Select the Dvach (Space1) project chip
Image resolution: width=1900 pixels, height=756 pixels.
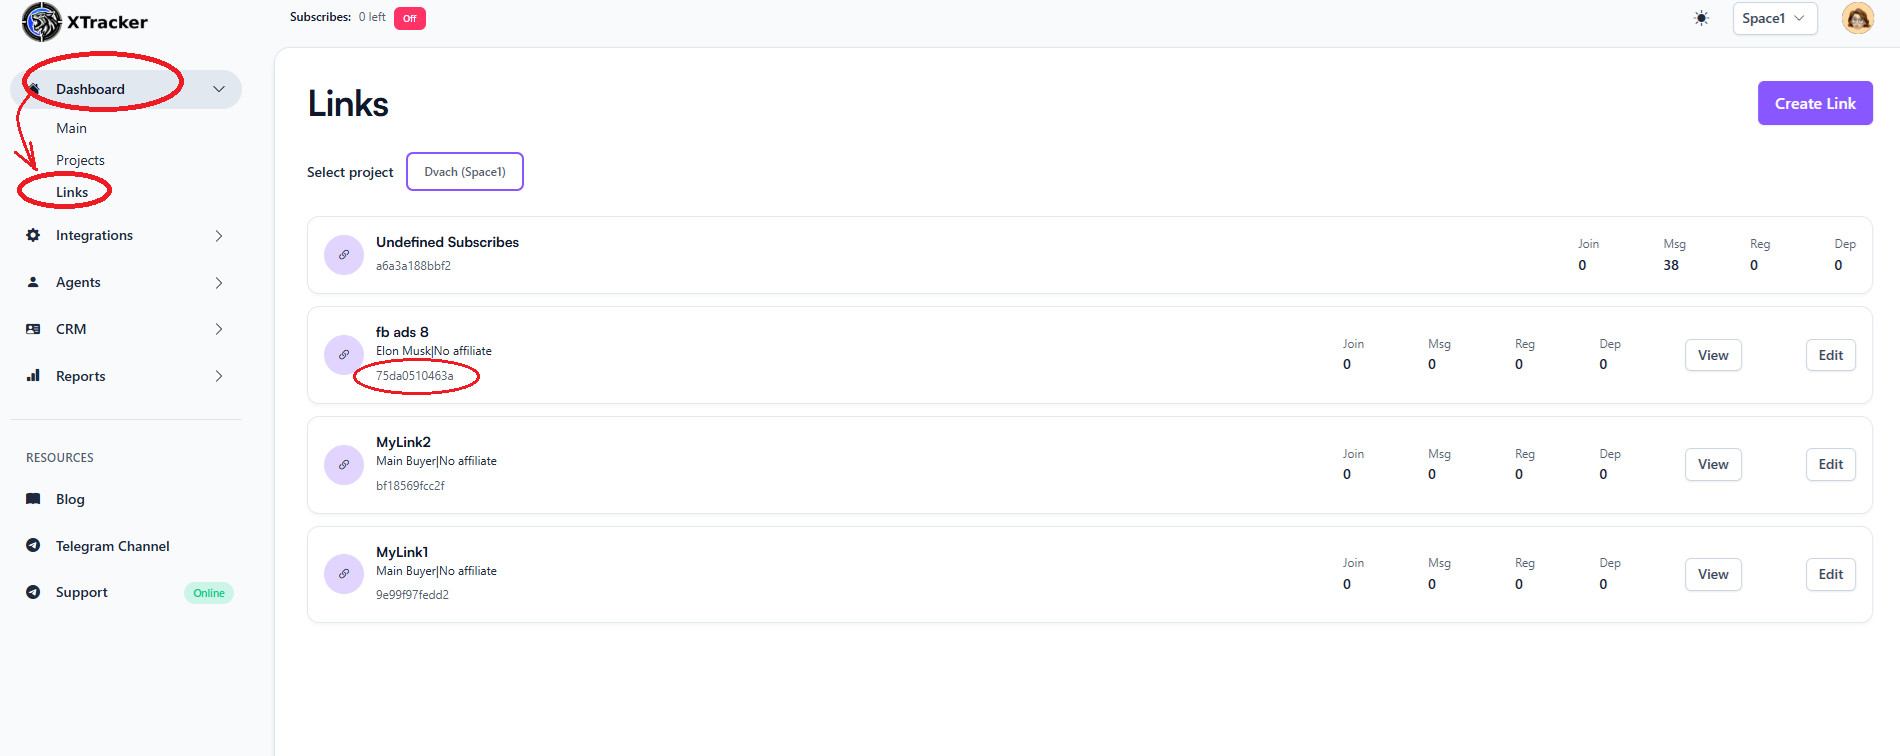(x=465, y=172)
